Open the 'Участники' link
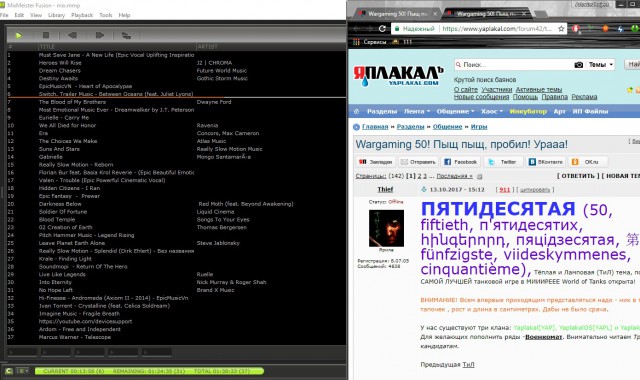640x380 pixels. pos(496,89)
